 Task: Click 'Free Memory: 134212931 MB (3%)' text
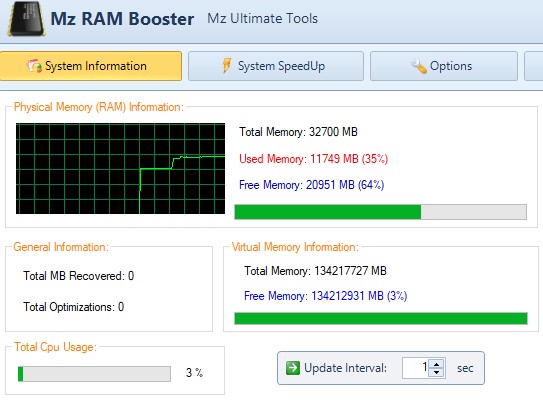326,296
